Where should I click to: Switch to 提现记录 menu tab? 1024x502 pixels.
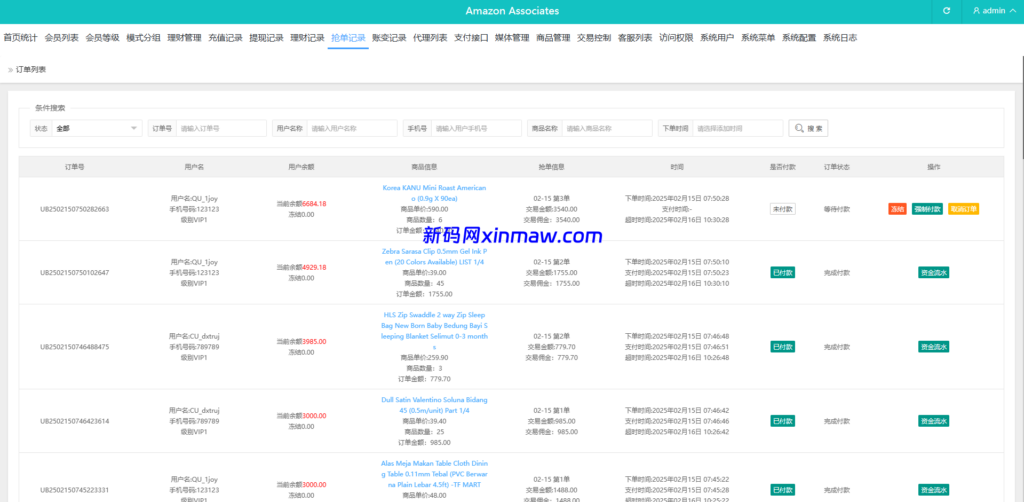[x=266, y=38]
